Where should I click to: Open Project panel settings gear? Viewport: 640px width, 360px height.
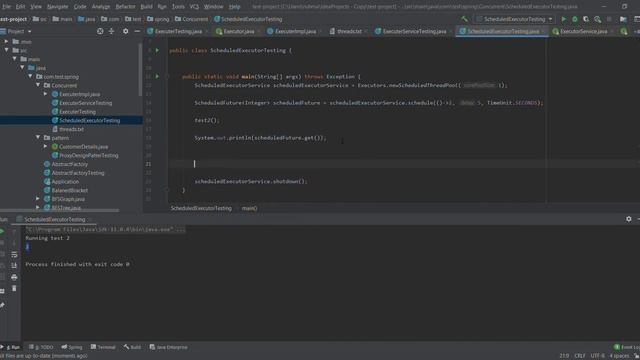tap(125, 31)
